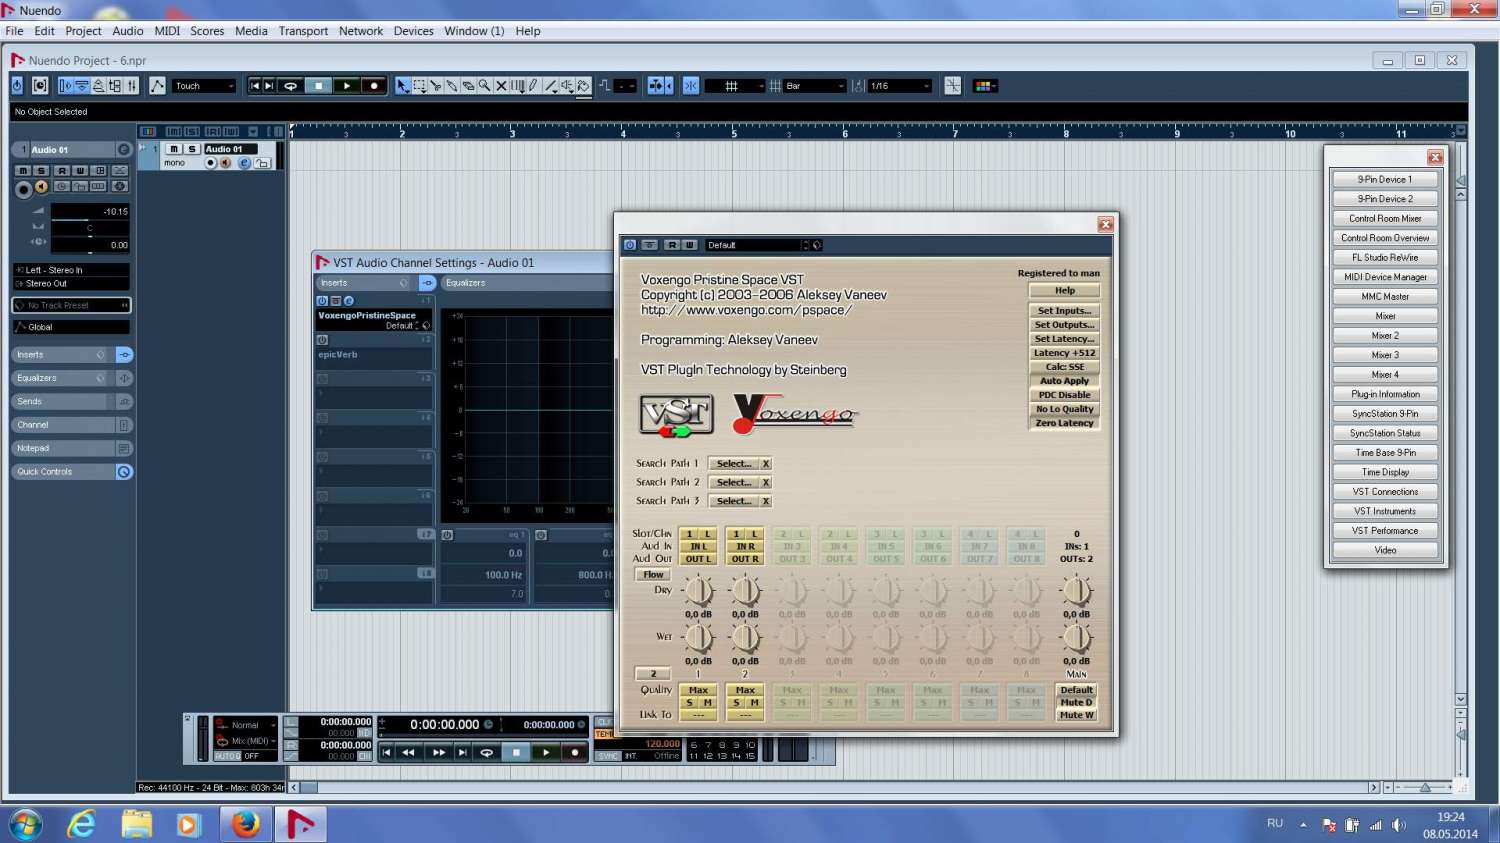Click Select... for Search Path 1
Screen dimensions: 1500x843
734,464
